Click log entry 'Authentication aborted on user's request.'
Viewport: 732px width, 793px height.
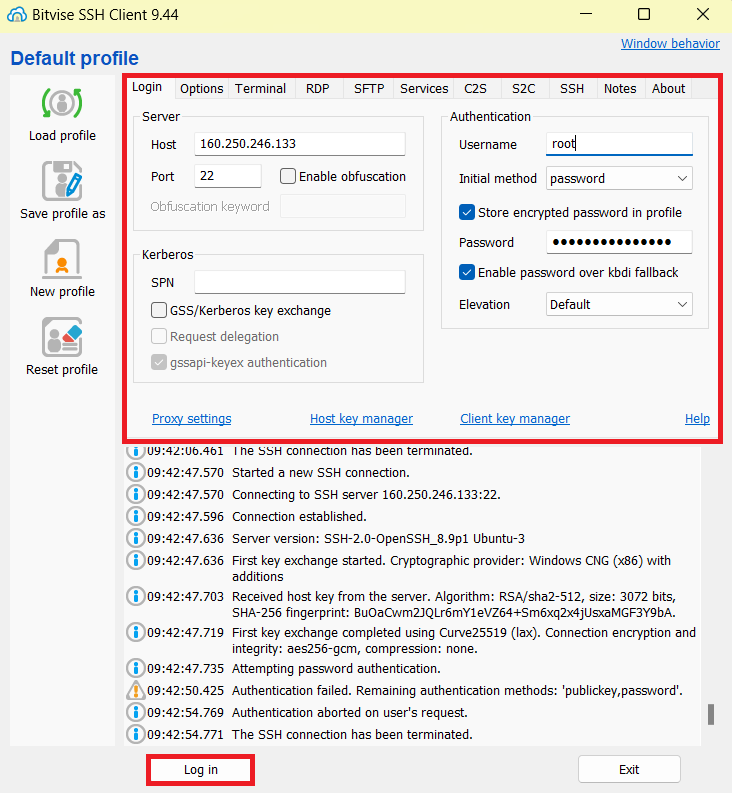click(x=350, y=712)
